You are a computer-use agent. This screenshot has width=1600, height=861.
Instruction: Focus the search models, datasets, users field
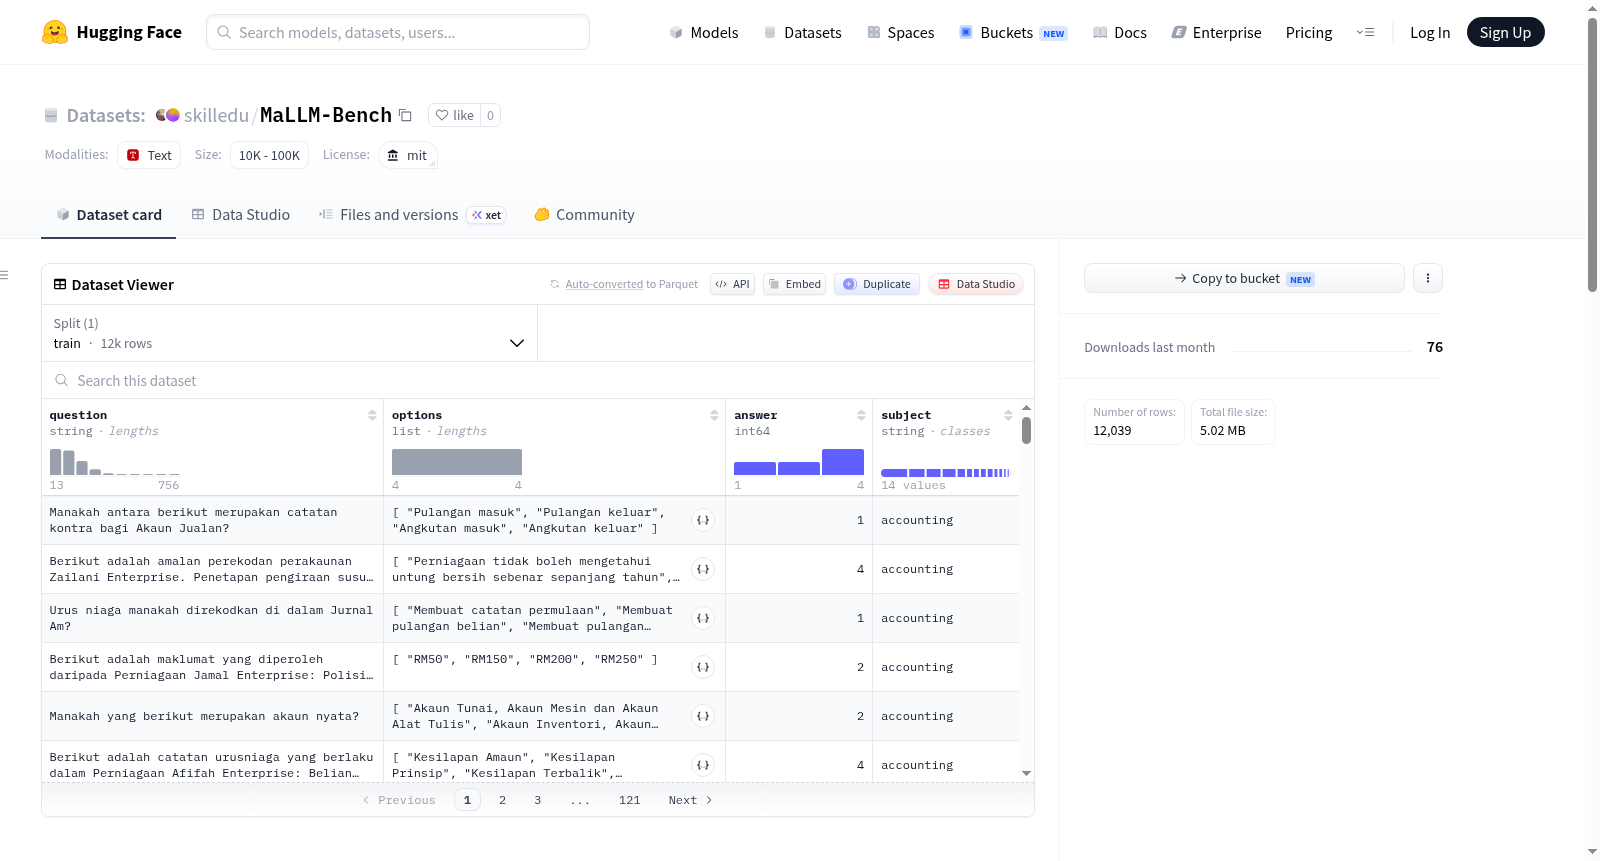(398, 32)
